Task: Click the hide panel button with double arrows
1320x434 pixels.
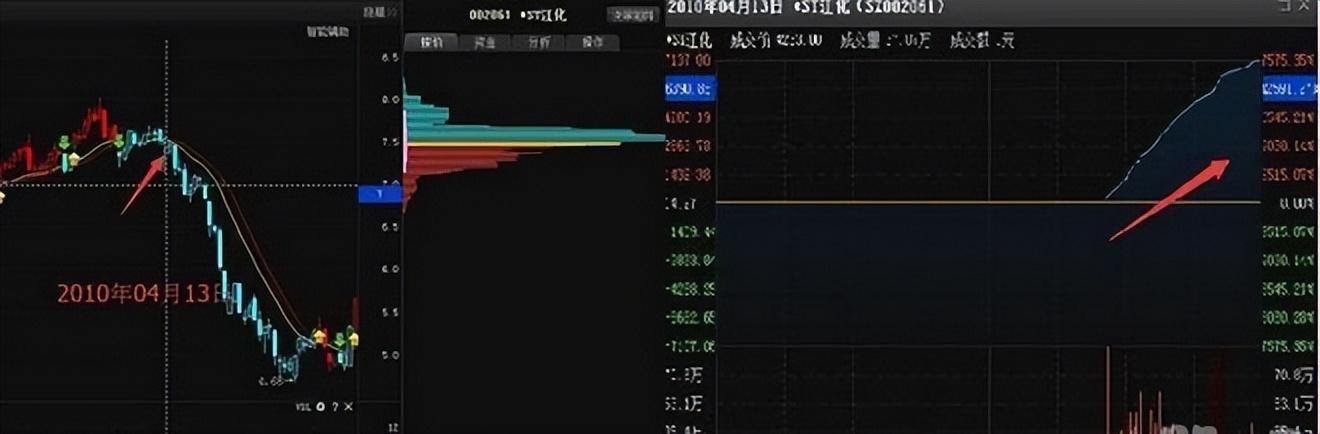Action: [x=380, y=11]
